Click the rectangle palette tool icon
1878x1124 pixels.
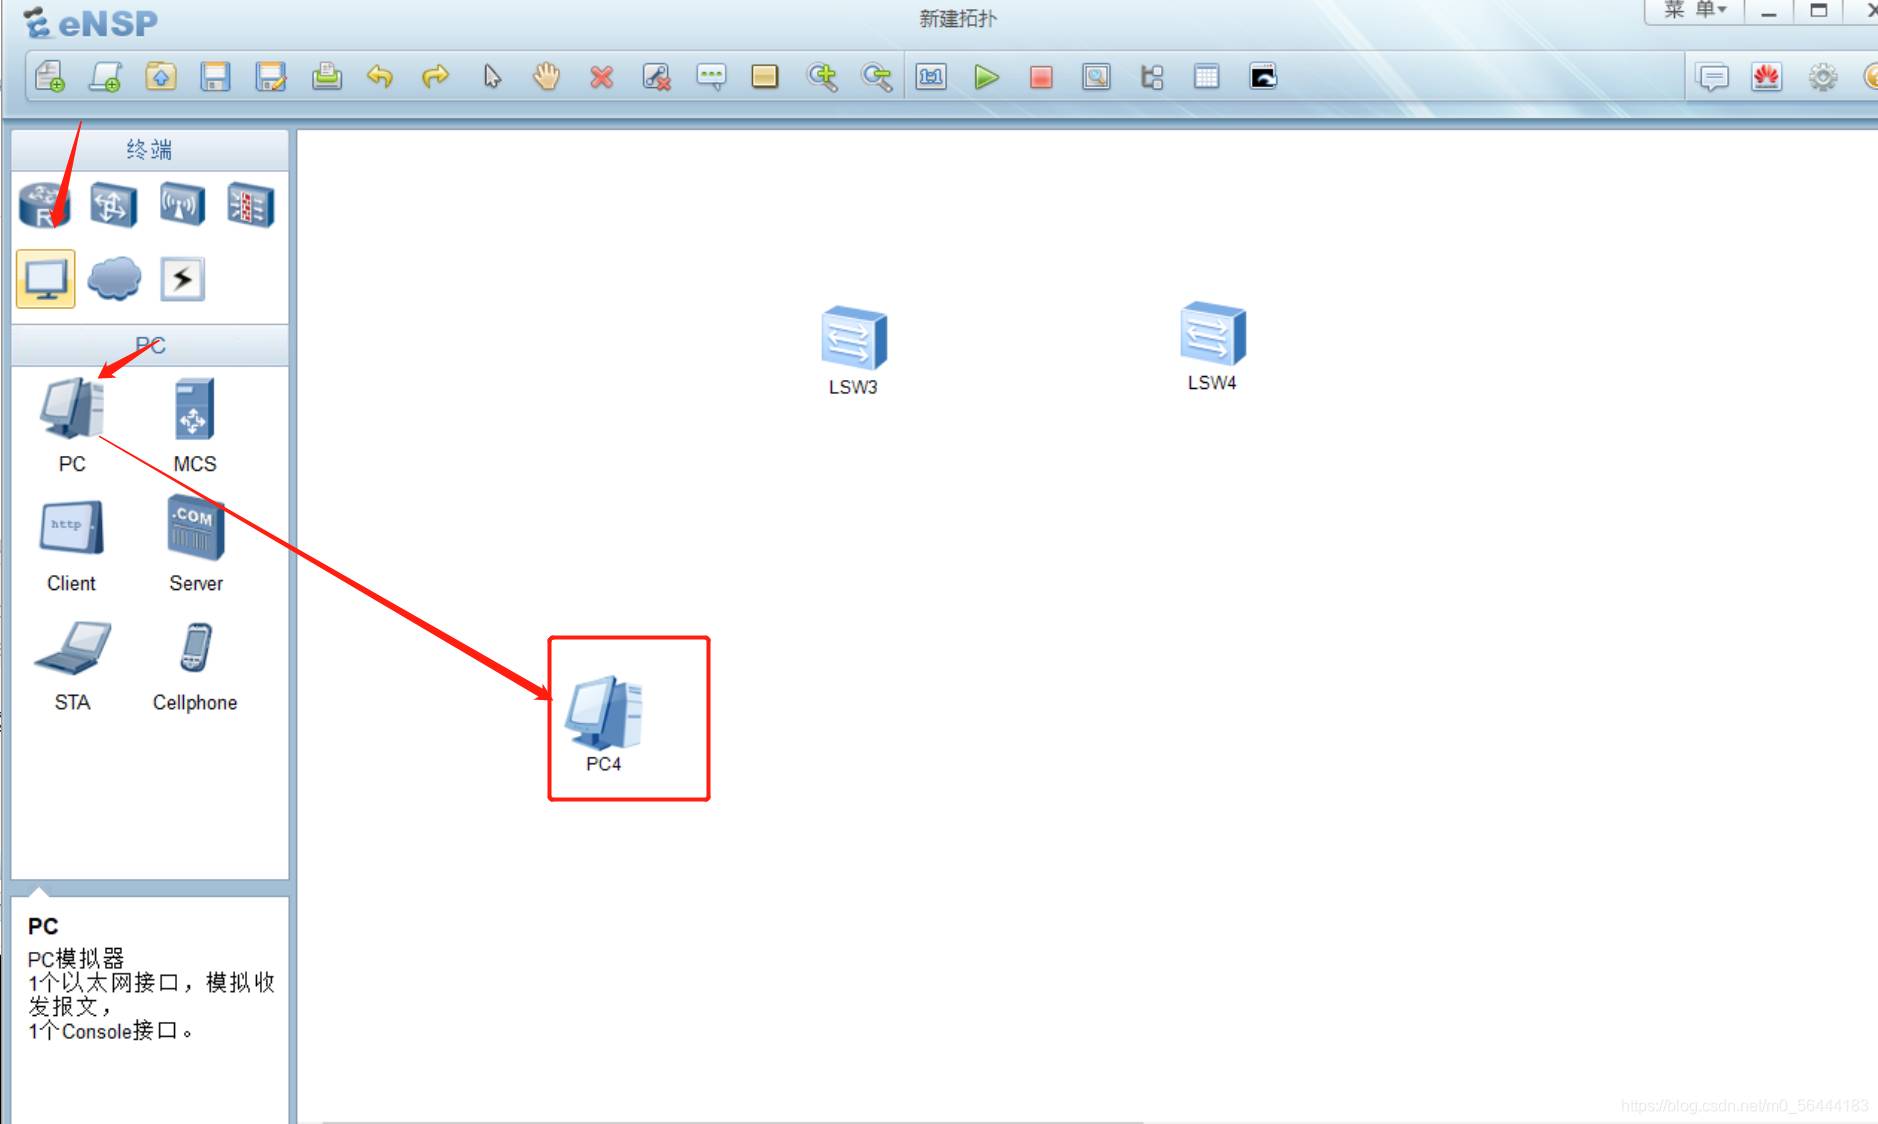click(765, 77)
